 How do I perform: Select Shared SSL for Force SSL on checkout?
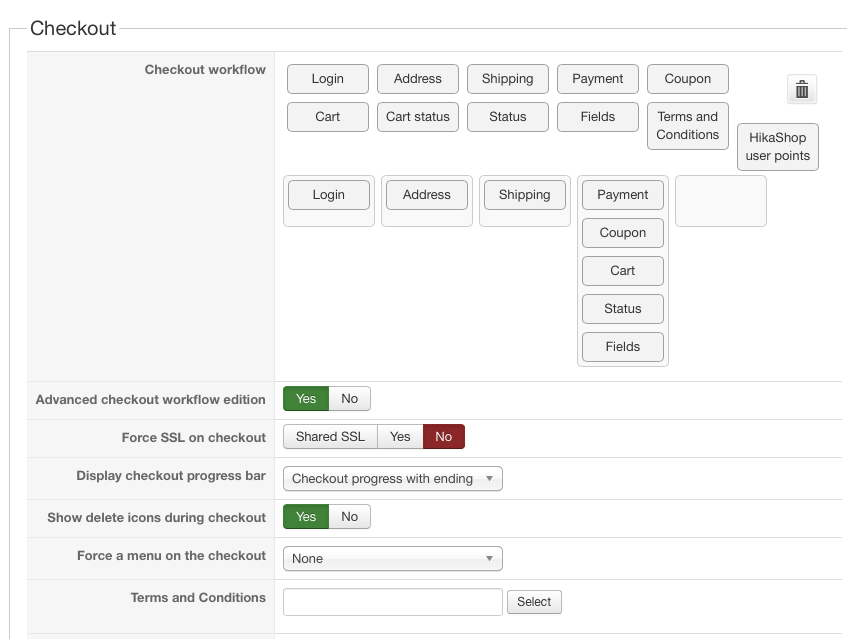(x=330, y=437)
